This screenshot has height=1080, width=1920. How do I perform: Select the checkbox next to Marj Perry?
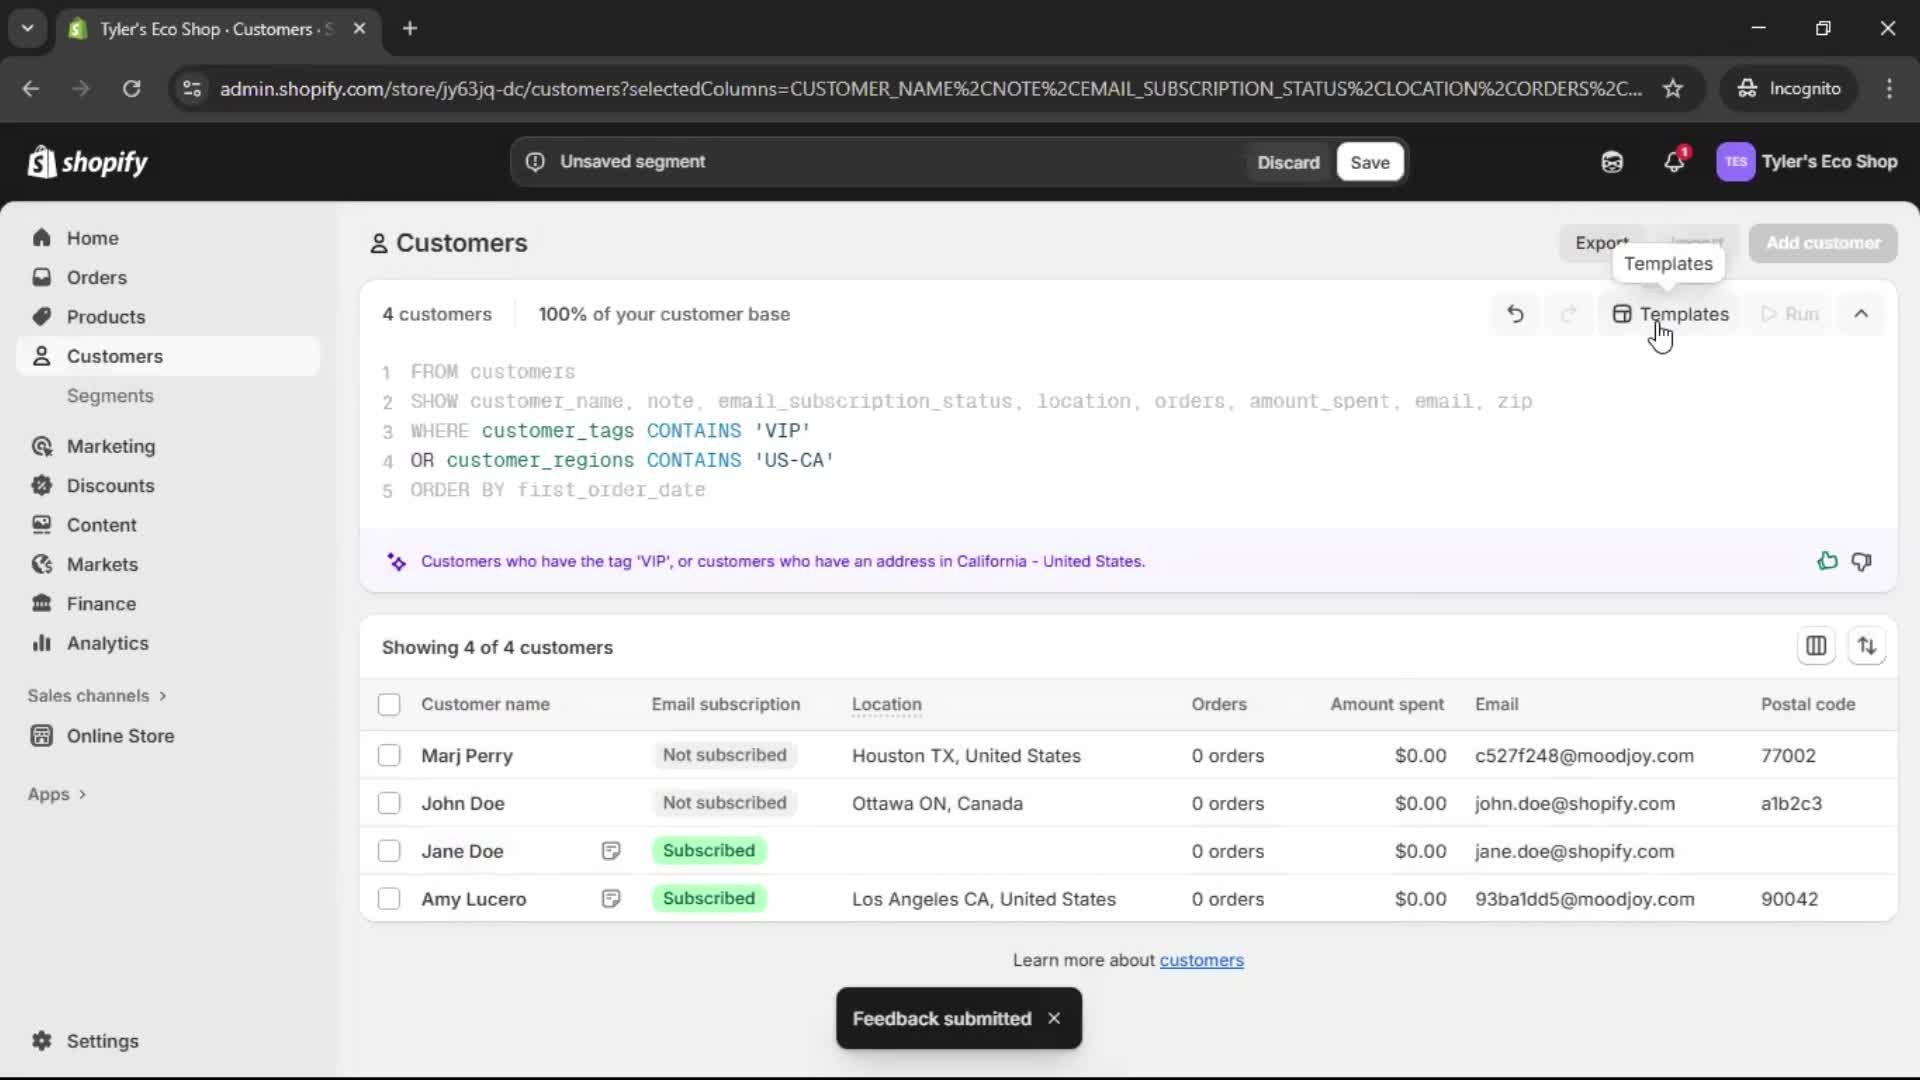(x=389, y=756)
